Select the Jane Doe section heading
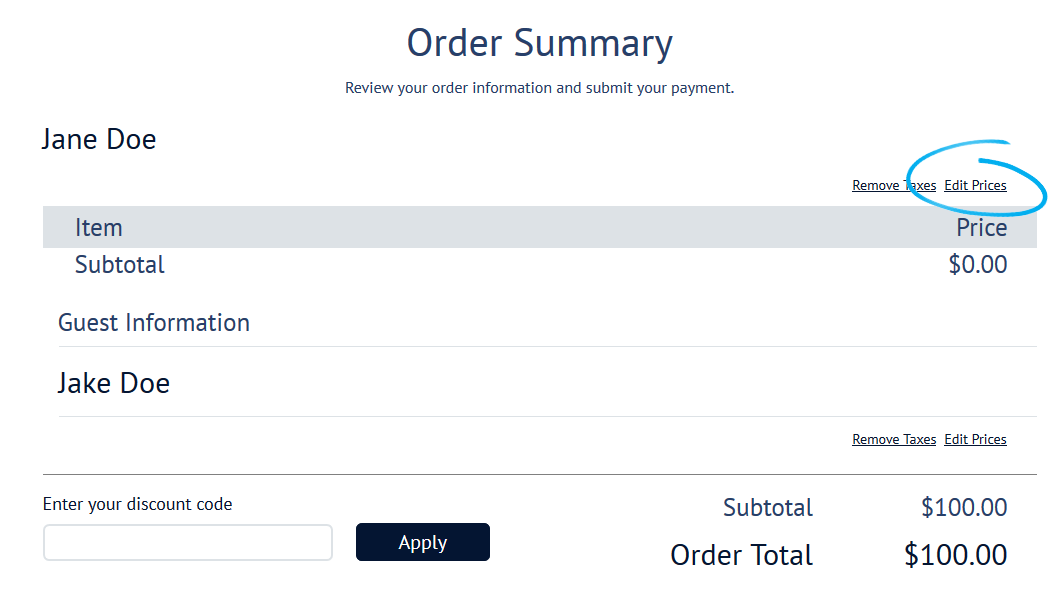 click(x=98, y=139)
